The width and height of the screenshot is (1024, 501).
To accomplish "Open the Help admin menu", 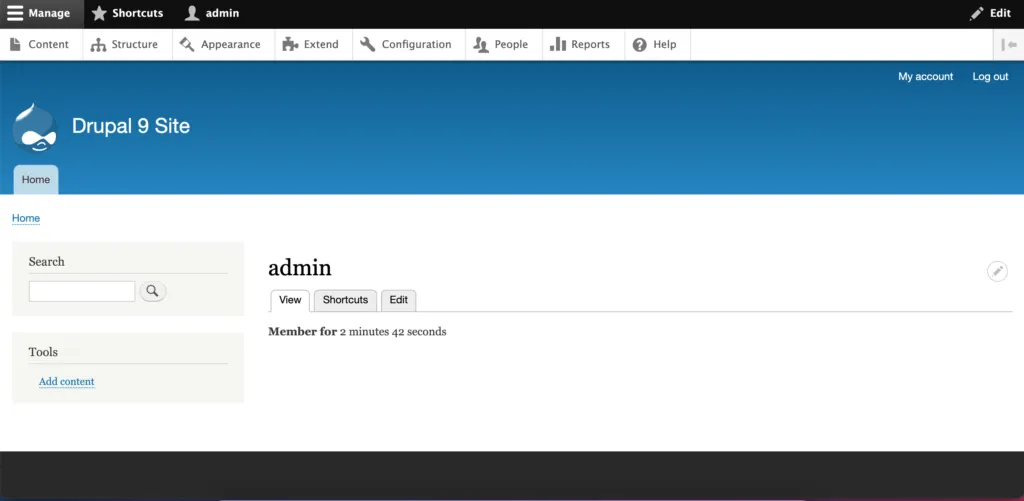I will click(x=655, y=44).
